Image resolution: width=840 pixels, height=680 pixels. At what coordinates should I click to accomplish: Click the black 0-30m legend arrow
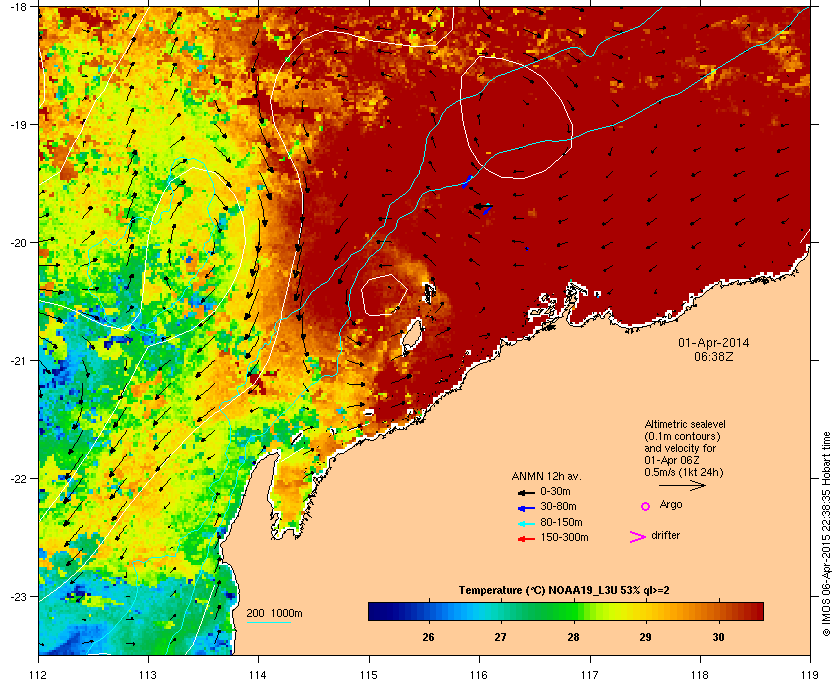coord(526,493)
